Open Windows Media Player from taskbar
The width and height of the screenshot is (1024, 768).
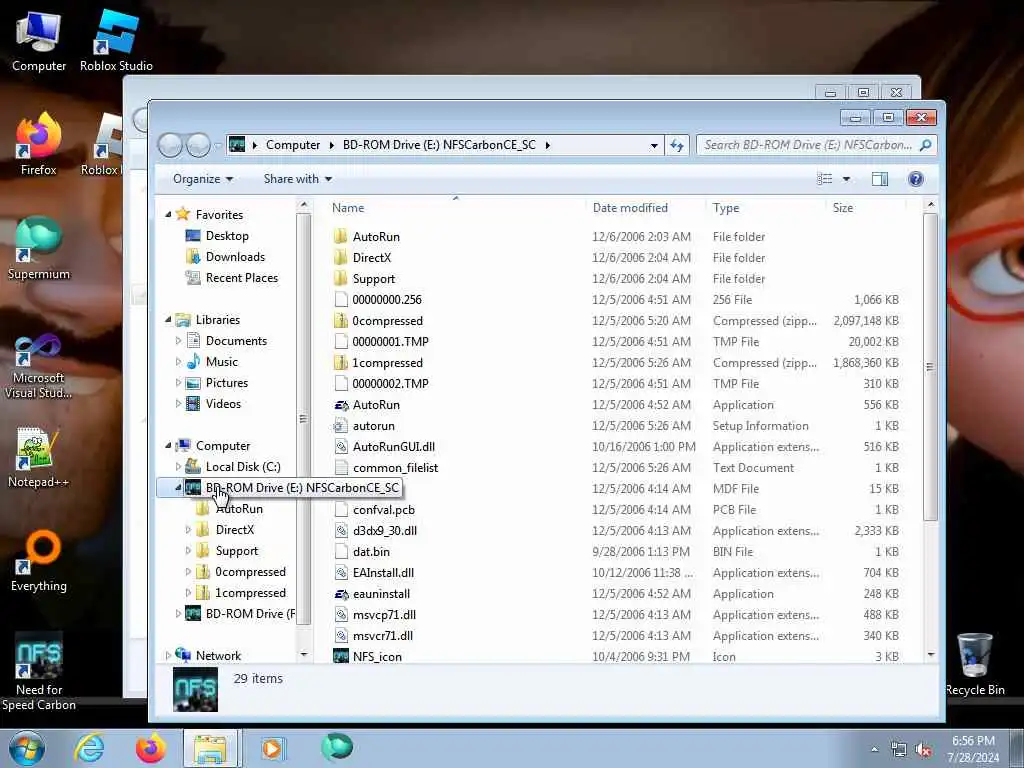[x=272, y=748]
